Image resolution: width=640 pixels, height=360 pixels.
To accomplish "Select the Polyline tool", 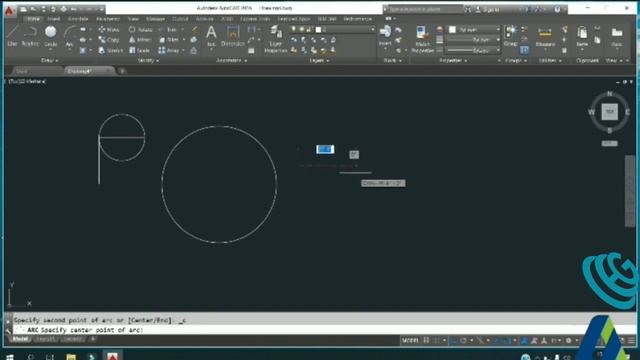I will pos(29,36).
